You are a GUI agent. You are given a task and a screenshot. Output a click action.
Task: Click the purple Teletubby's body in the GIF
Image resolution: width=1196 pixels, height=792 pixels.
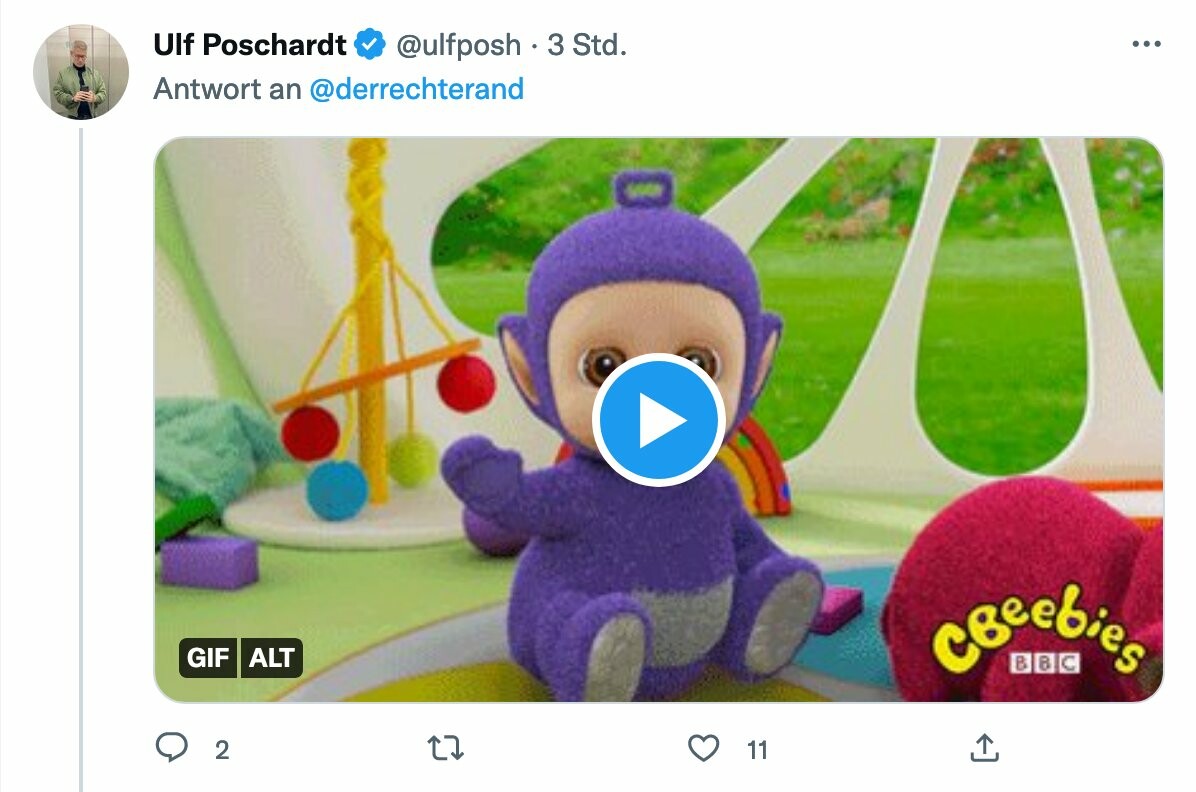point(640,560)
